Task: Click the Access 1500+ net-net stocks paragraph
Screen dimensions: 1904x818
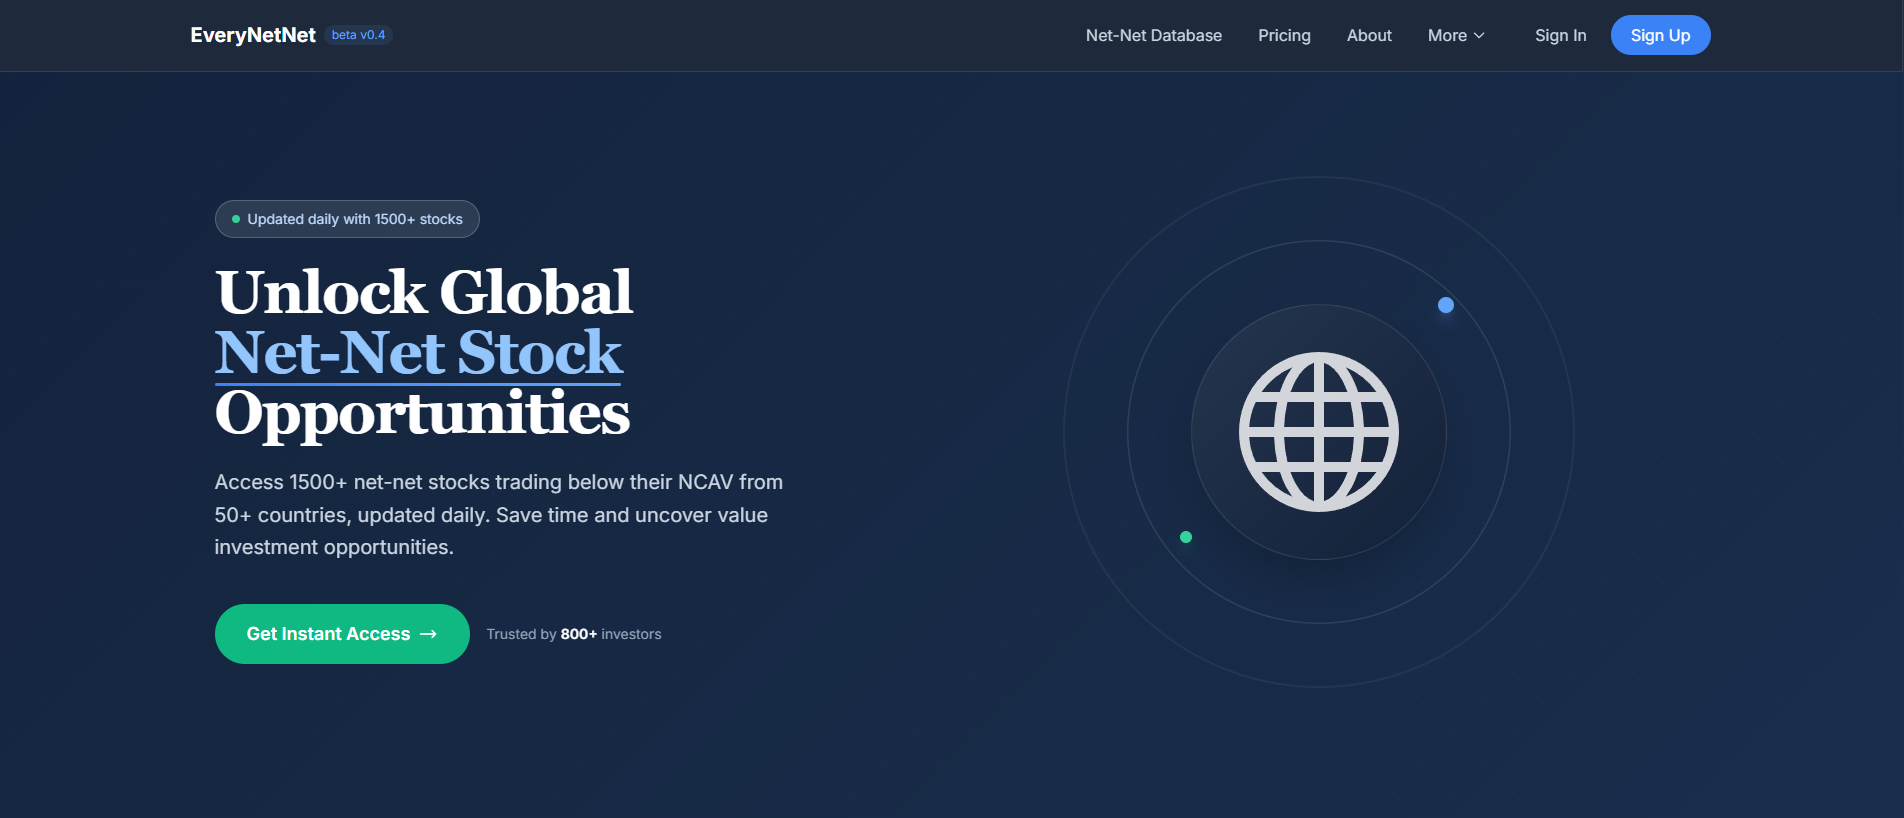Action: tap(499, 515)
